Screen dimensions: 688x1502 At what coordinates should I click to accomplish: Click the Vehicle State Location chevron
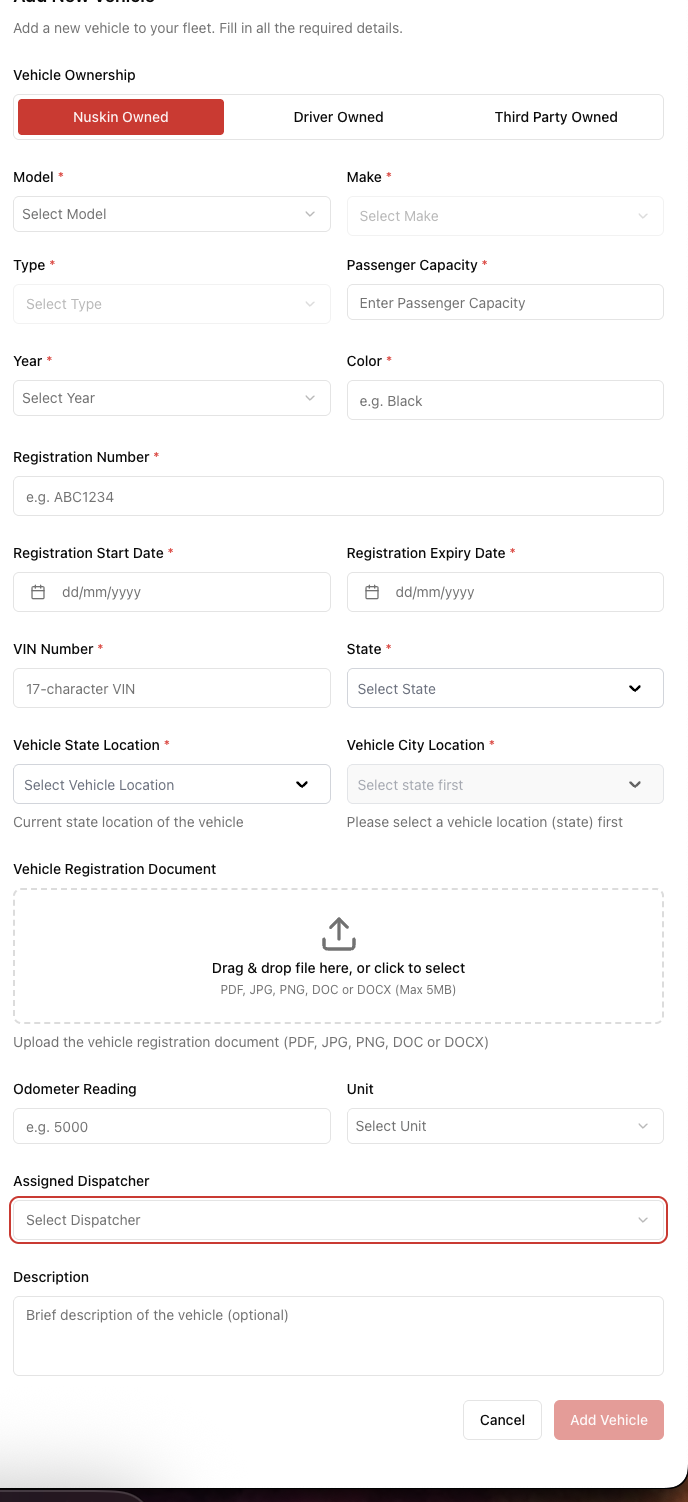302,785
